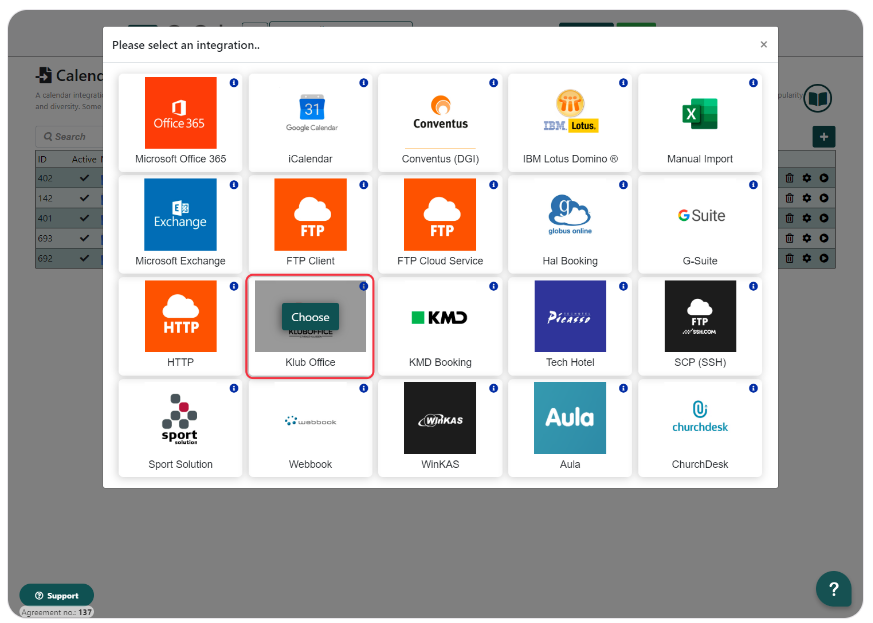Click the green plus add-integration button
The image size is (873, 623).
823,137
